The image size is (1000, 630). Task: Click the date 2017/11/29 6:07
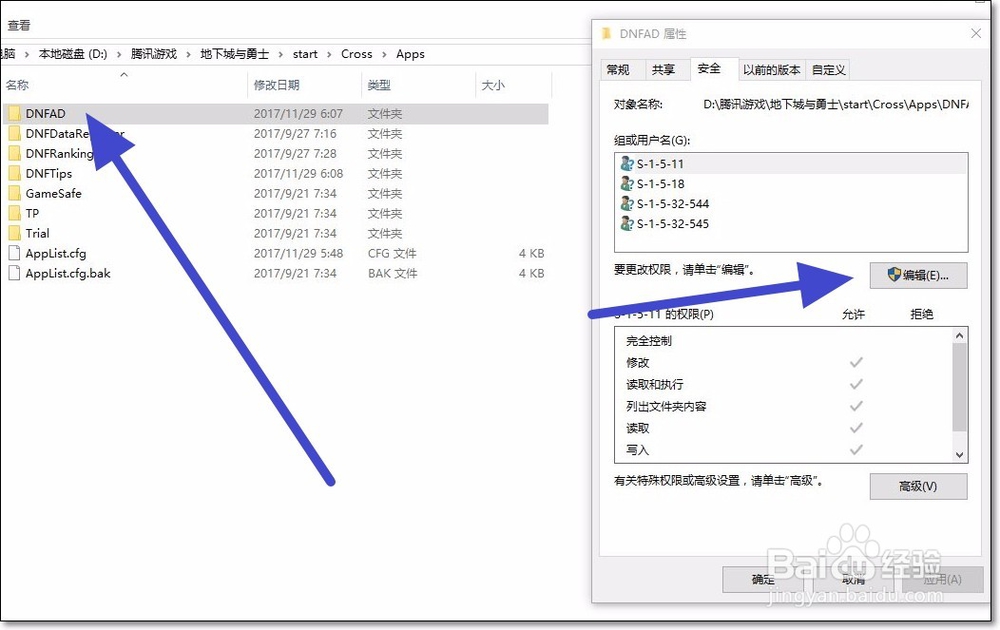pyautogui.click(x=298, y=114)
